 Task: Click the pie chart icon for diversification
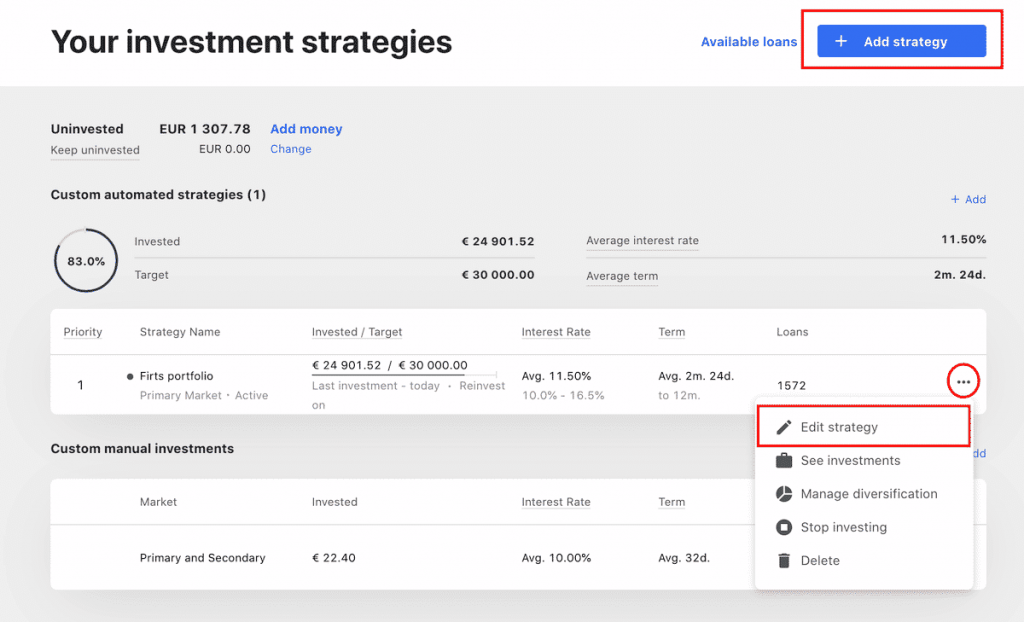[x=784, y=494]
